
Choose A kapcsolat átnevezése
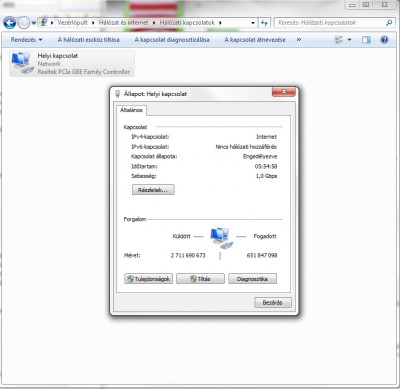click(x=255, y=40)
